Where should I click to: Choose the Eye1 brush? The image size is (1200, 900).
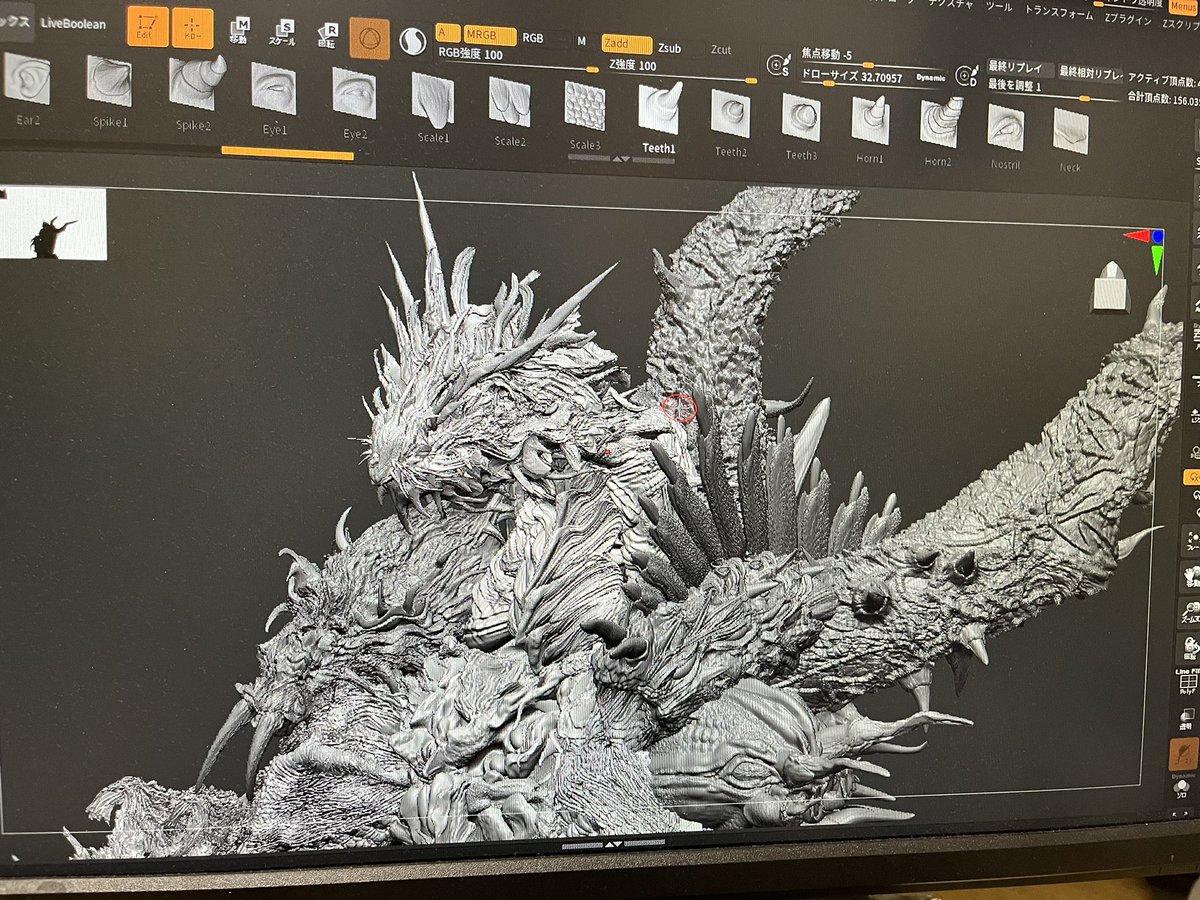point(274,88)
